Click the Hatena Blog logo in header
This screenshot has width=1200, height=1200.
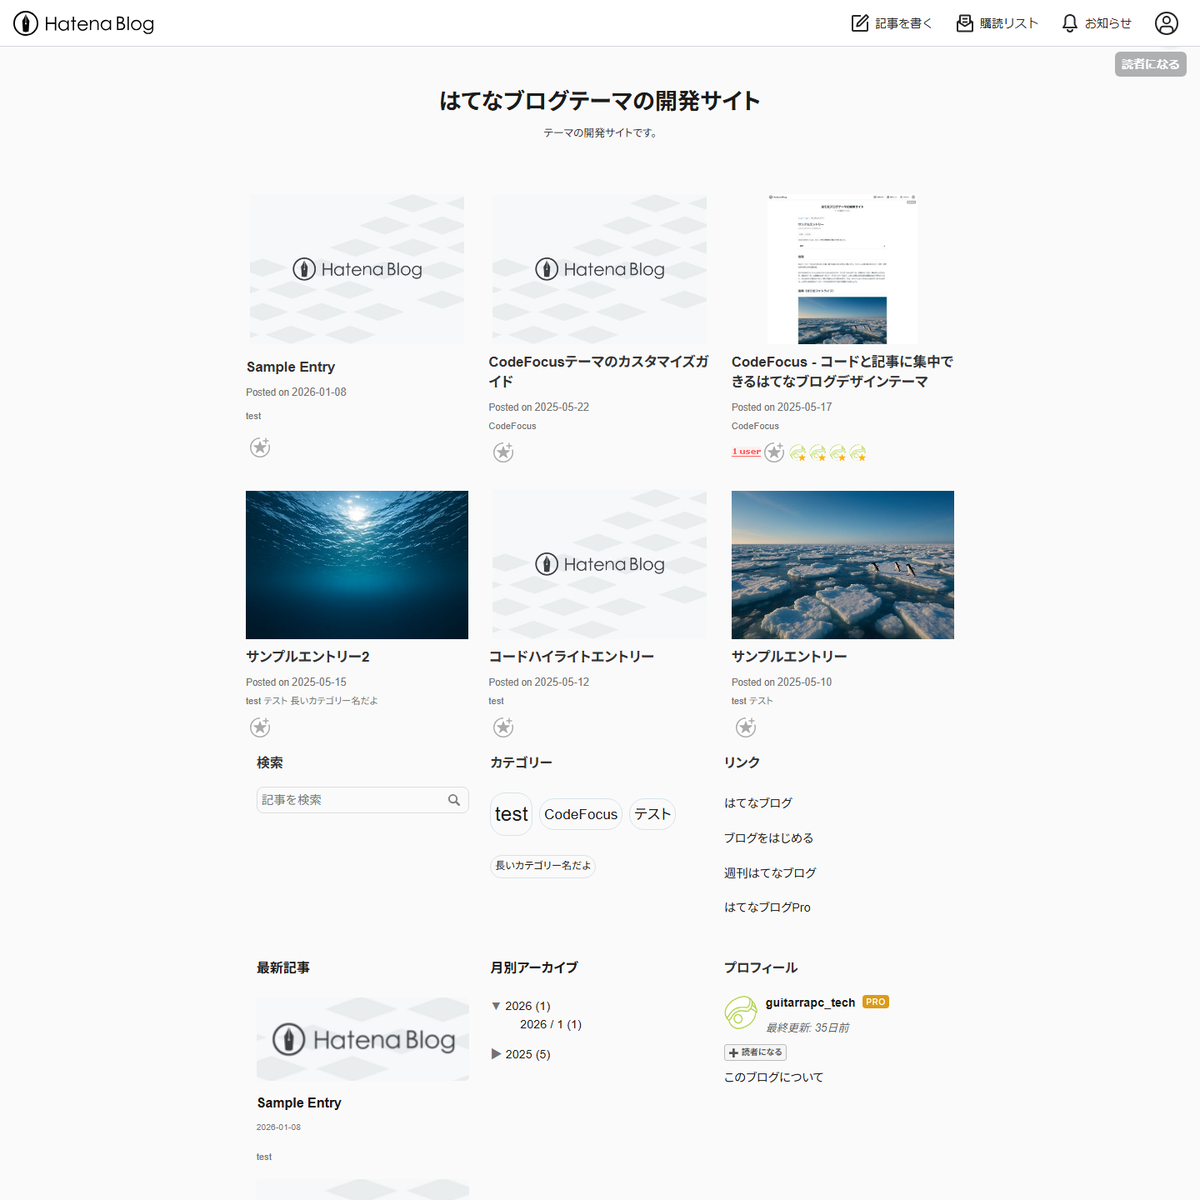[x=84, y=23]
